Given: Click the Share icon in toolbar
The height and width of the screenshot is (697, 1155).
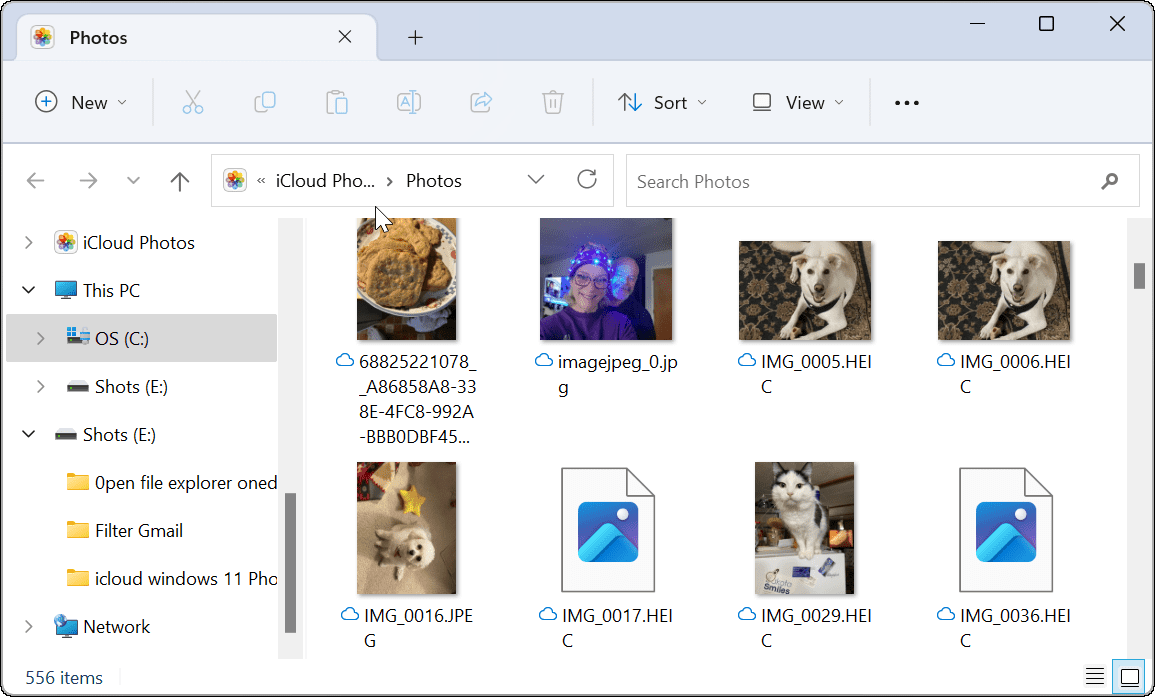Looking at the screenshot, I should (481, 102).
